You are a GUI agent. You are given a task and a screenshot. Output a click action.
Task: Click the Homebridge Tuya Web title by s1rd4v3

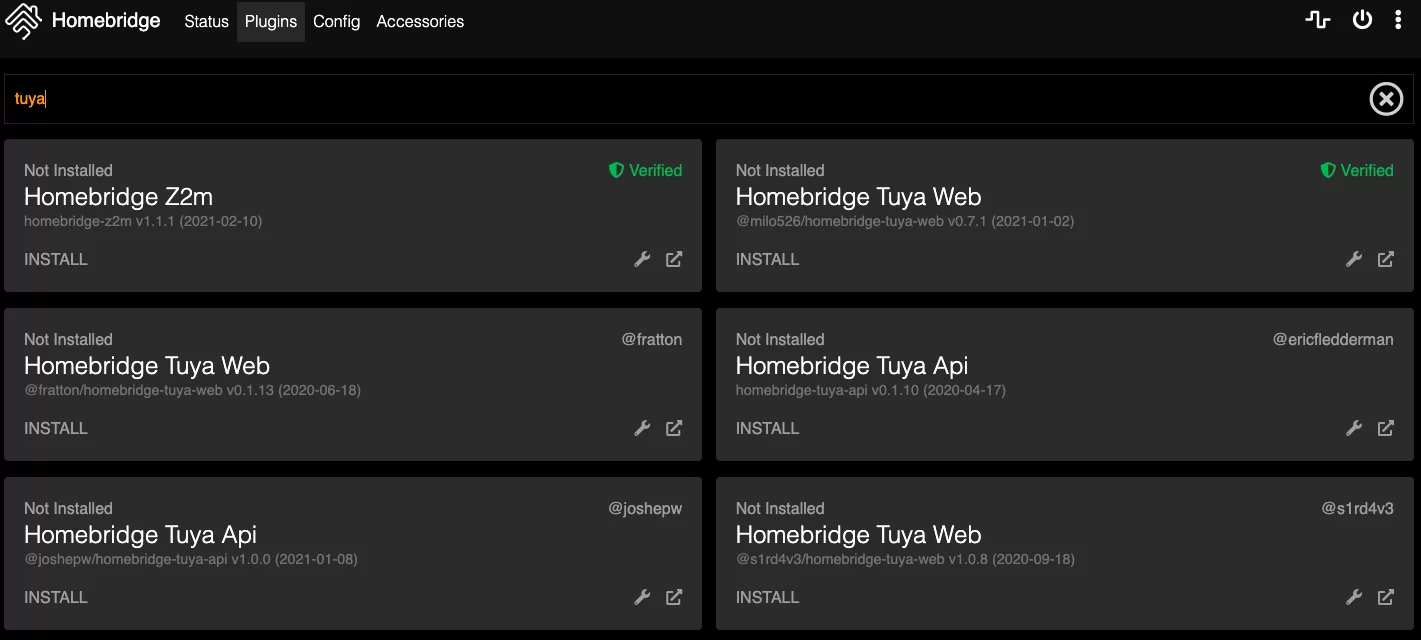coord(858,534)
